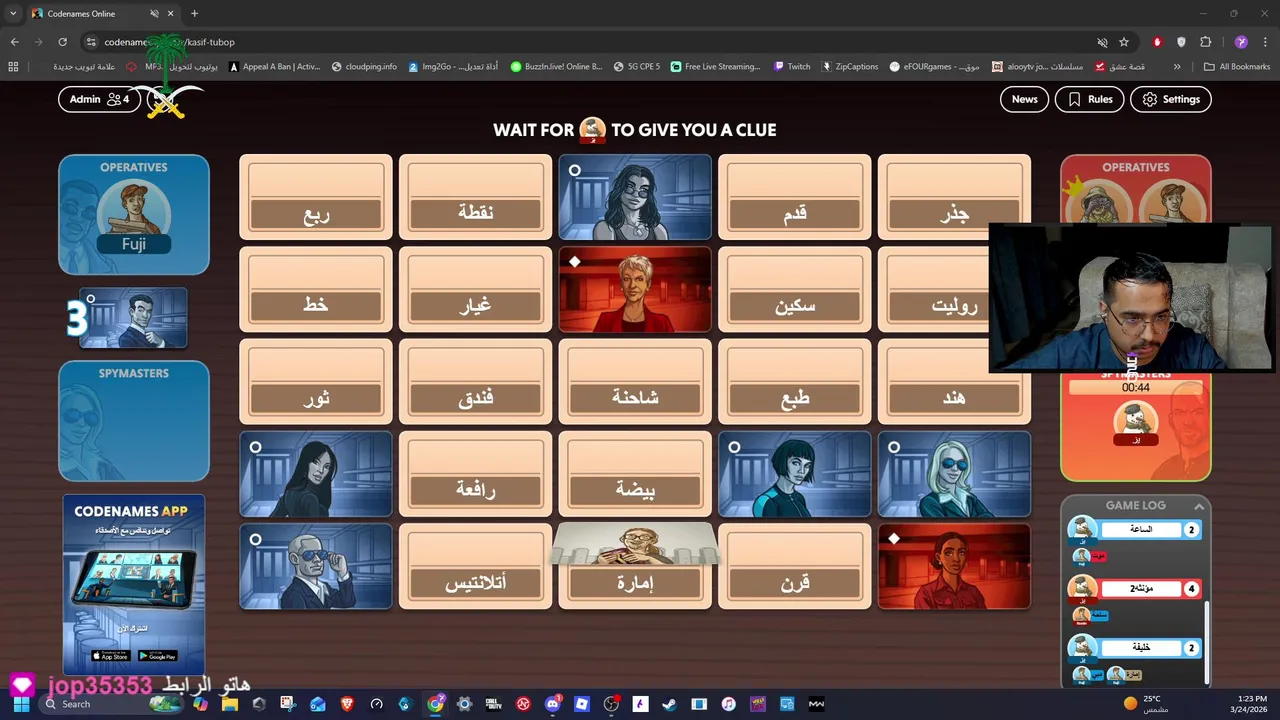The height and width of the screenshot is (720, 1280).
Task: Open the apps grid in bookmarks bar
Action: [13, 67]
